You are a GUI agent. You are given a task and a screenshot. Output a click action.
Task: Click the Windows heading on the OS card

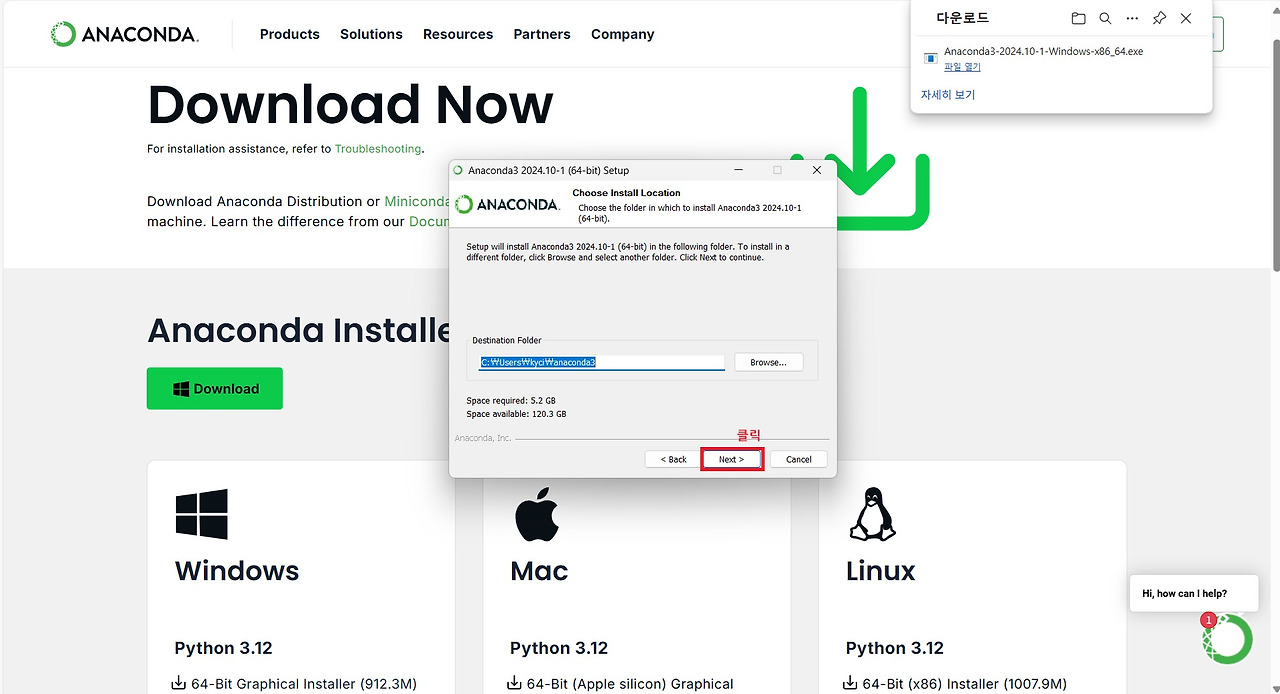(237, 571)
